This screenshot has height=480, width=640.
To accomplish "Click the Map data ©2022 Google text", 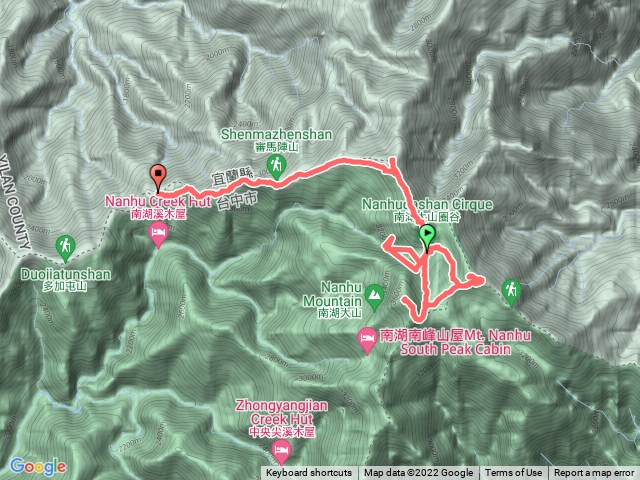I will pyautogui.click(x=418, y=473).
